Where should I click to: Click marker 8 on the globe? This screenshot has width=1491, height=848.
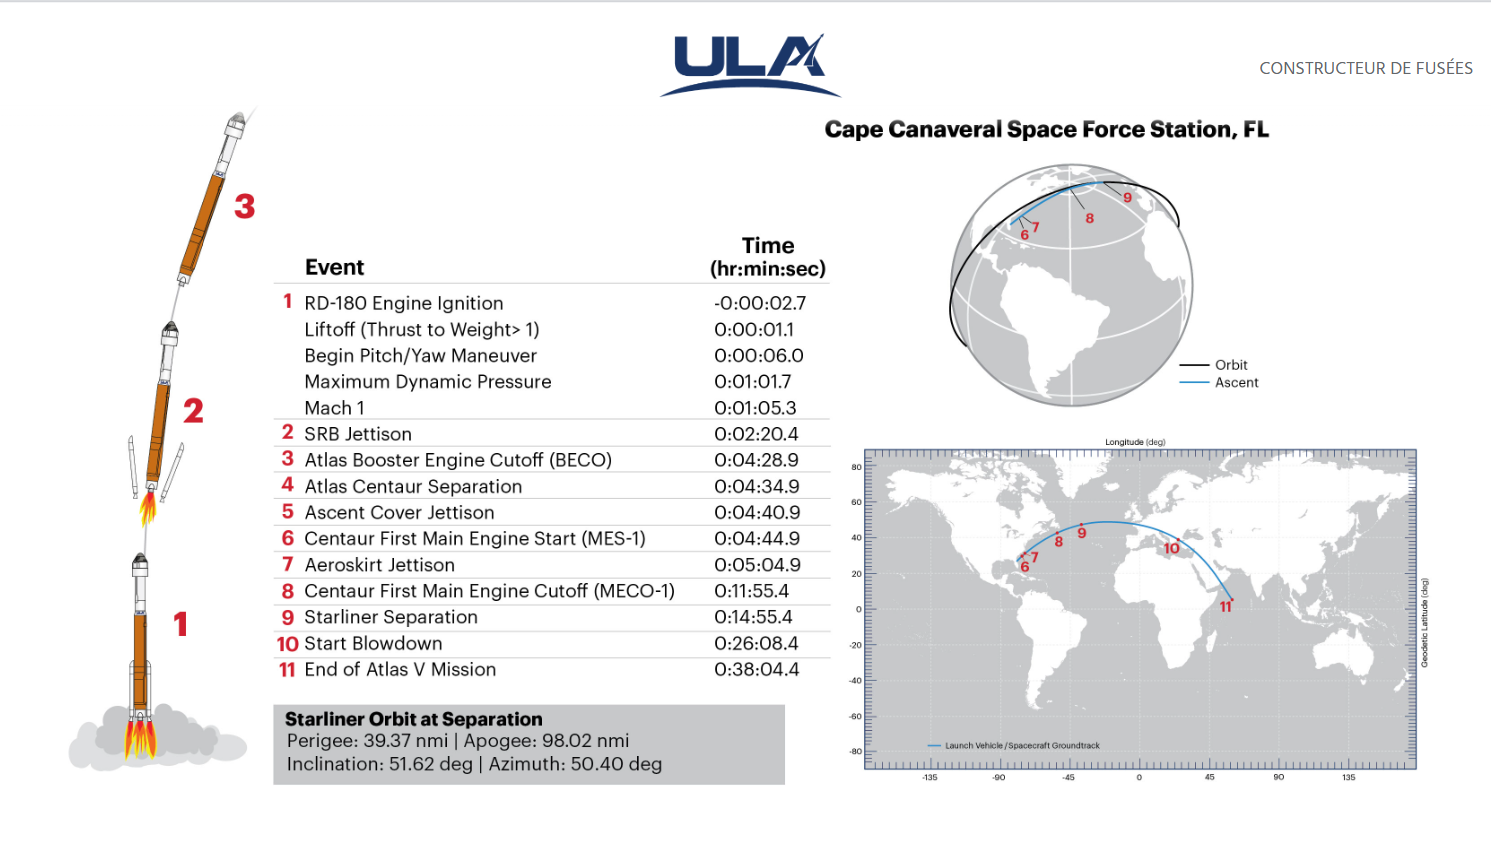pyautogui.click(x=1089, y=218)
